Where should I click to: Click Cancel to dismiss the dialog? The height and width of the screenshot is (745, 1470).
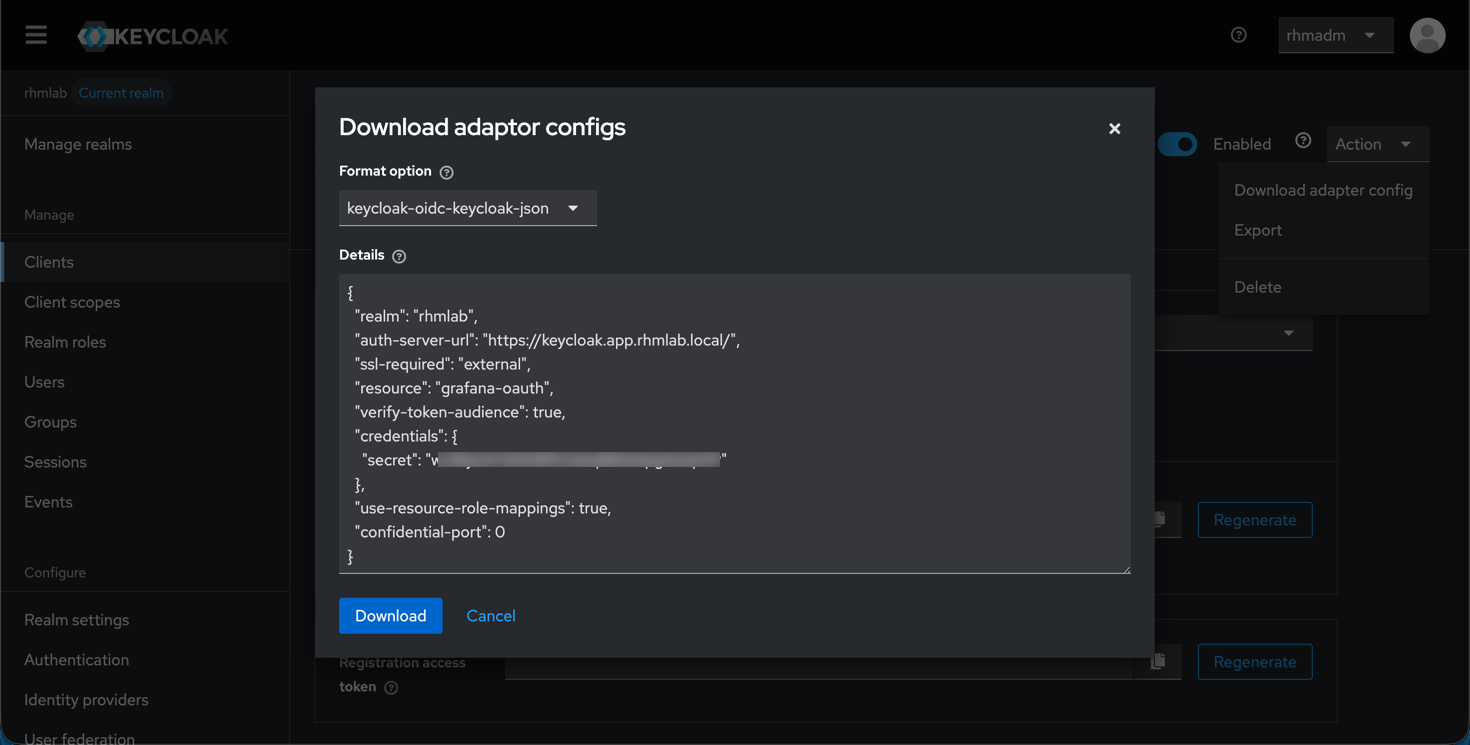pos(490,615)
